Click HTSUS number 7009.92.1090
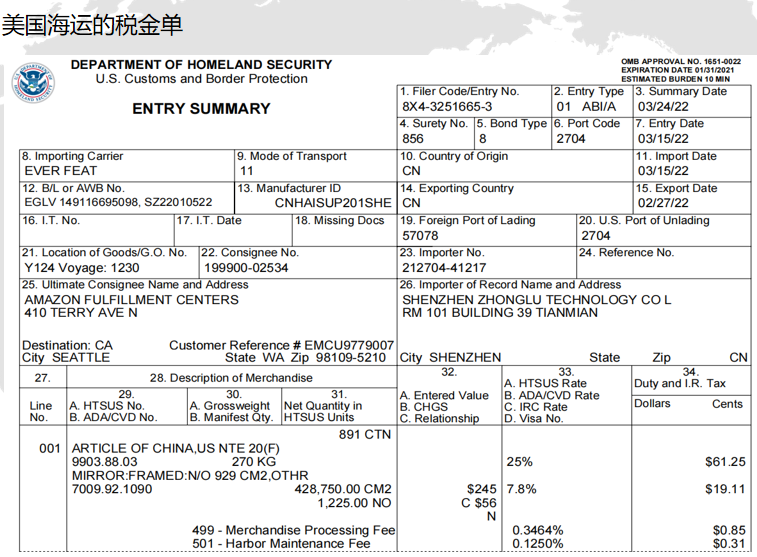The width and height of the screenshot is (757, 557). (x=113, y=491)
